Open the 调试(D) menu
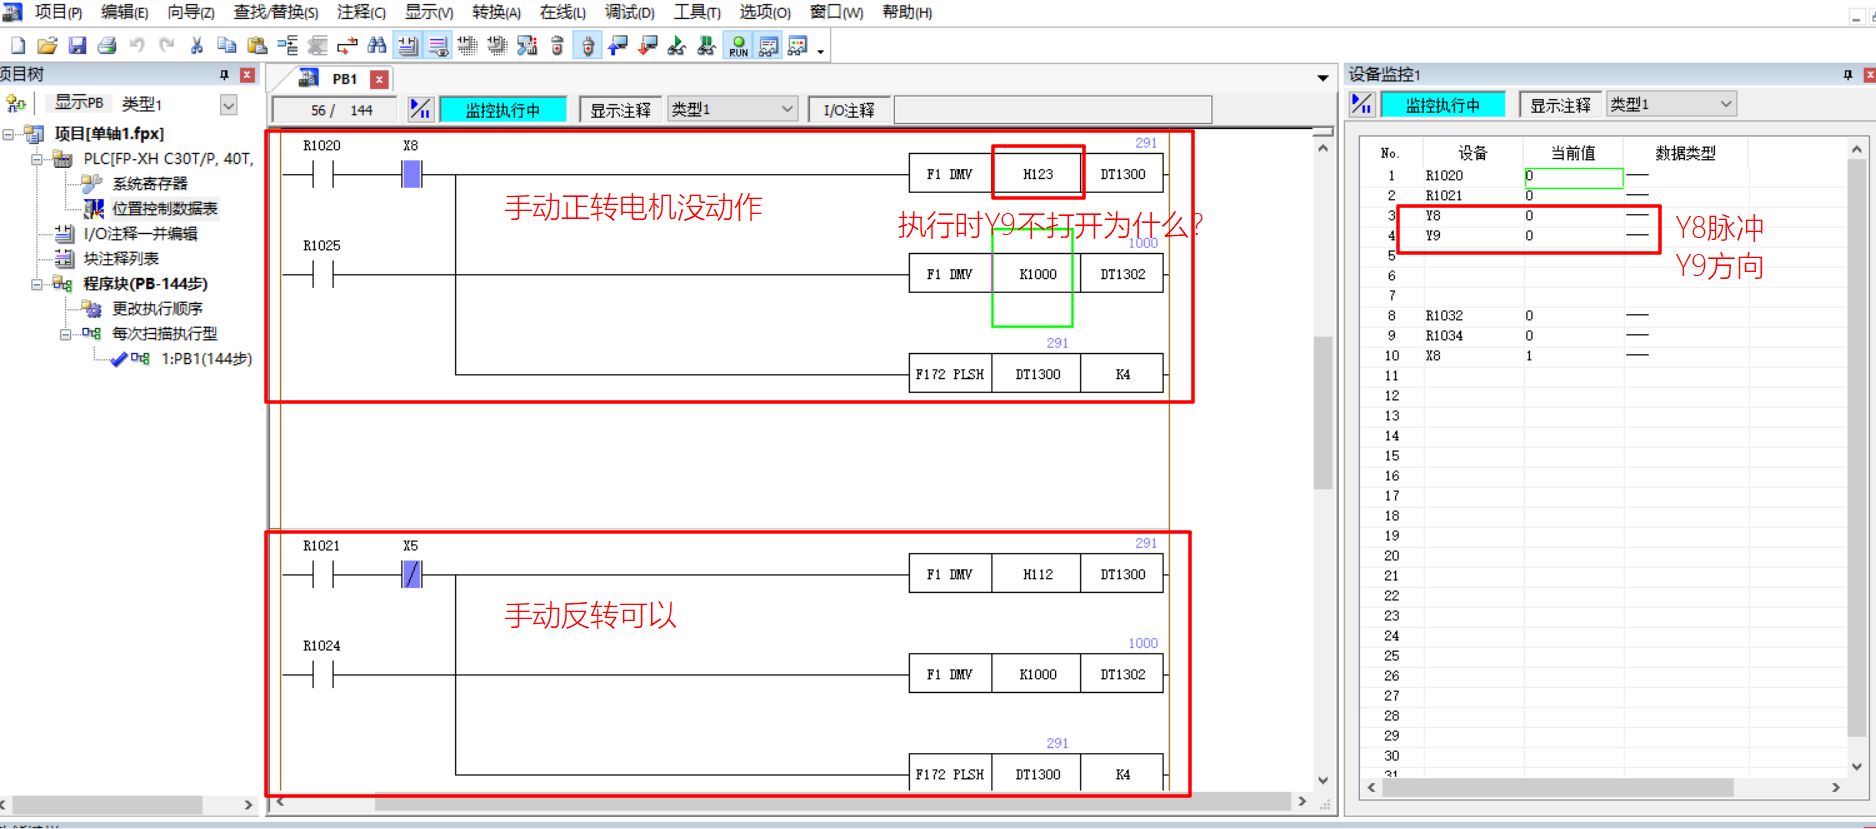 coord(629,12)
